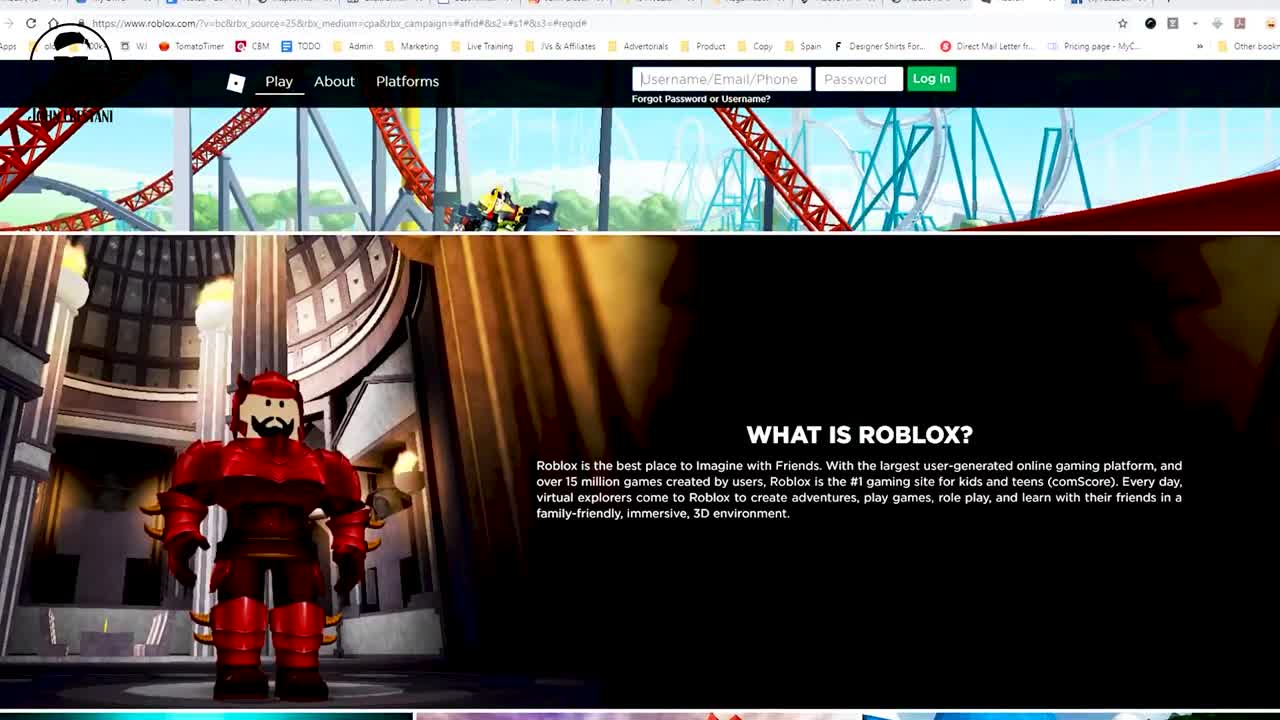Screen dimensions: 1280x720
Task: Open the Designer Shirts For bookmark
Action: 880,46
